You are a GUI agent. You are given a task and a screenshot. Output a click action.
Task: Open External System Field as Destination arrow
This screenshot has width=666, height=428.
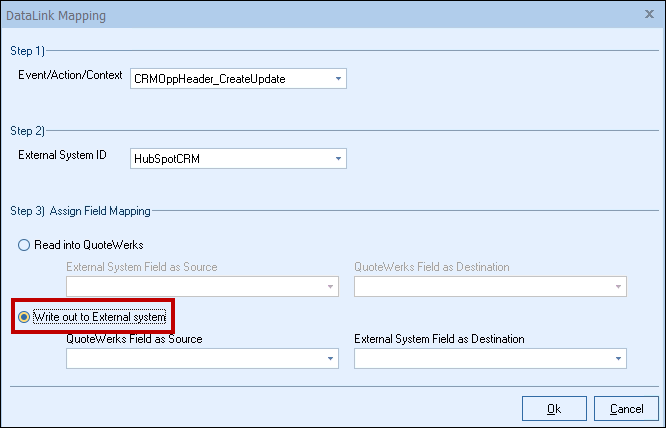click(618, 358)
